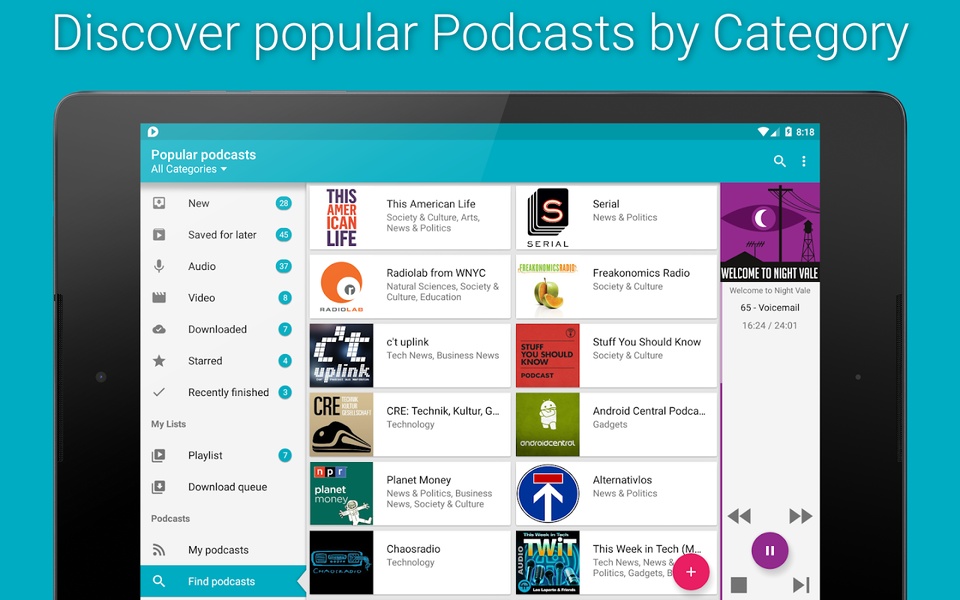Open Stuff You Should Know
The image size is (960, 600).
coord(616,356)
